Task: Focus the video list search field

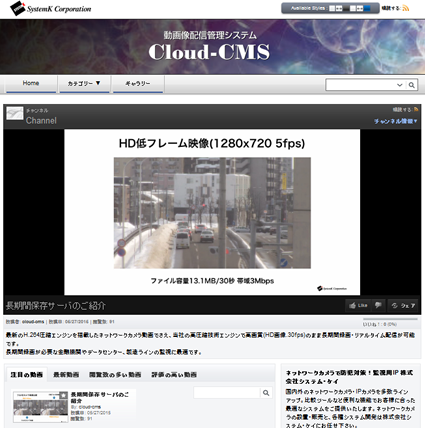Action: tap(227, 393)
